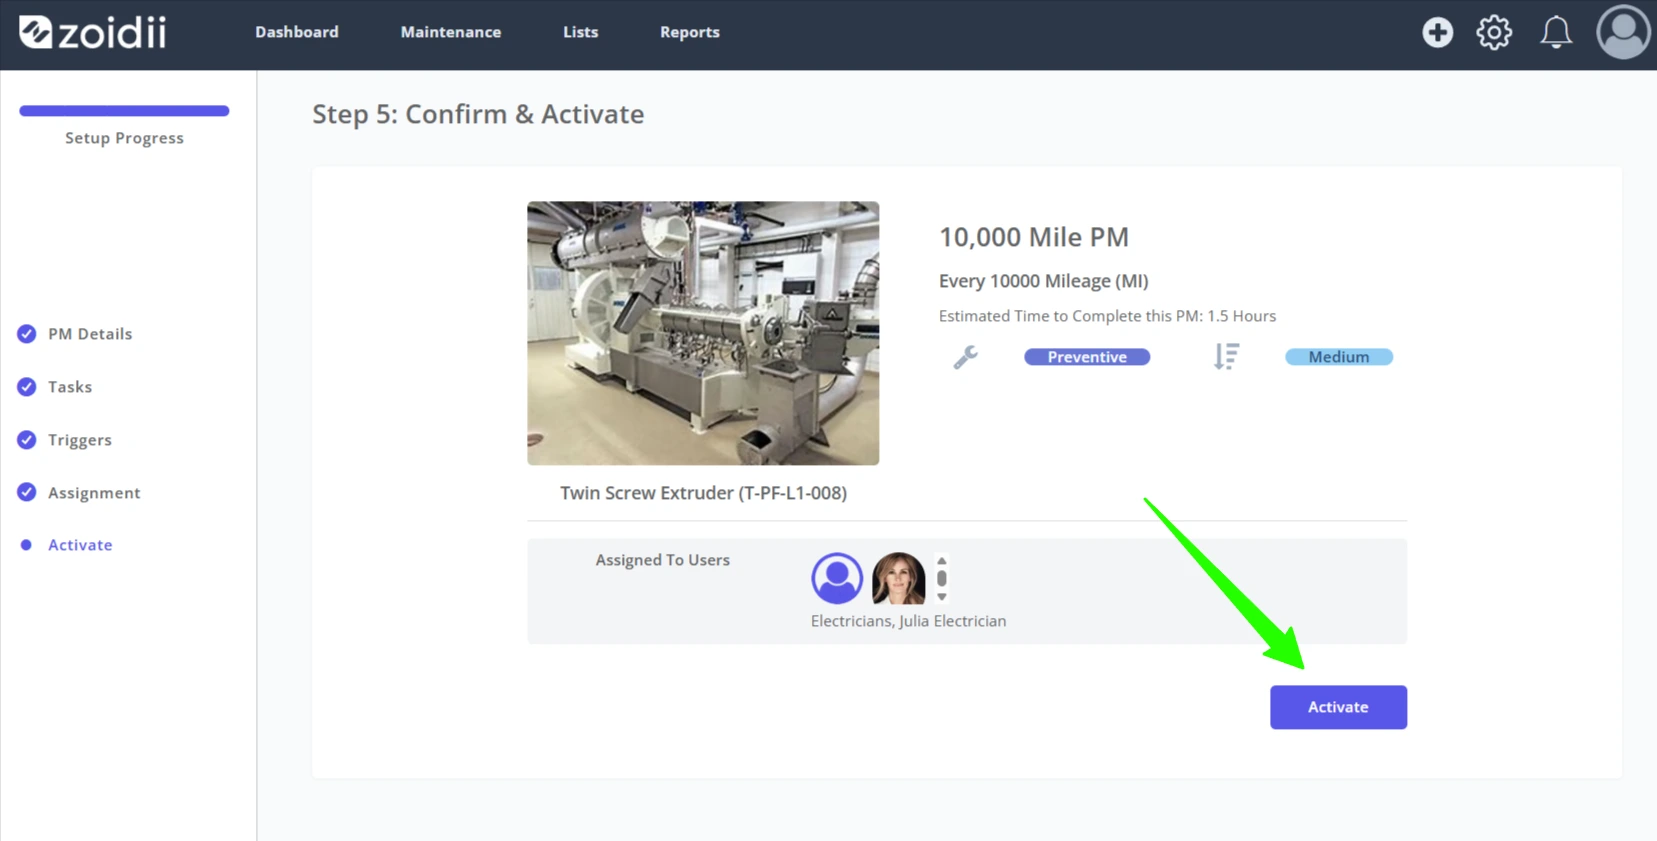Open the Maintenance menu

click(x=451, y=32)
